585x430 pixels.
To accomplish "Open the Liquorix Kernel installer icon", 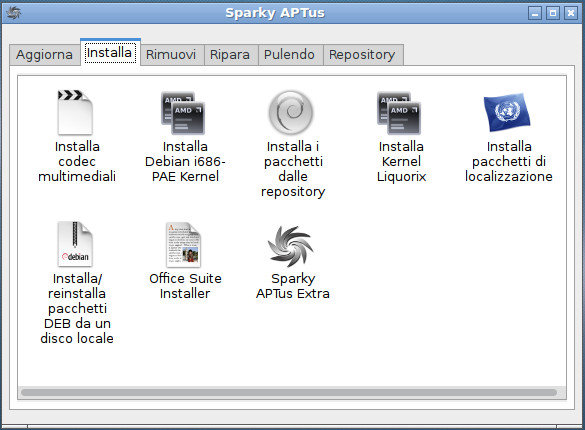I will pos(399,113).
